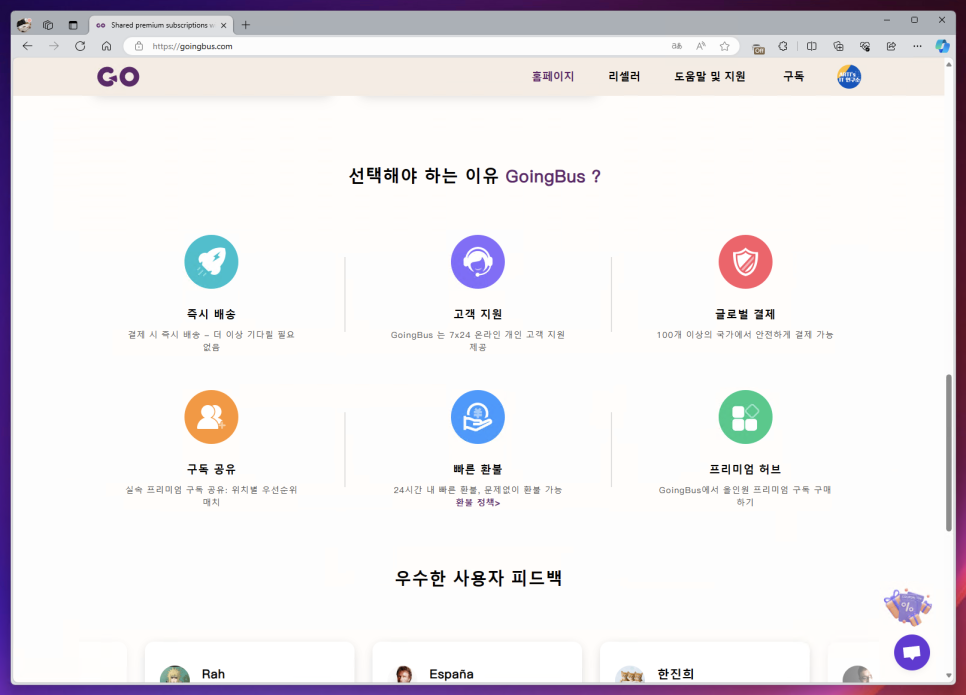Image resolution: width=966 pixels, height=695 pixels.
Task: Click the 구독 공유 heading text
Action: coord(211,469)
